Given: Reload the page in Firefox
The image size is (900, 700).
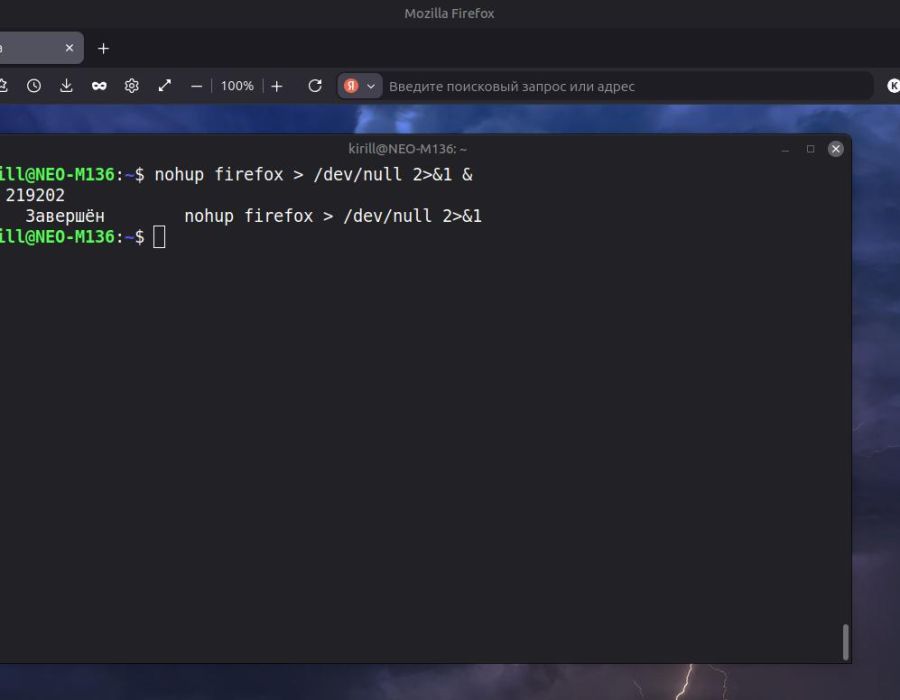Looking at the screenshot, I should pyautogui.click(x=315, y=86).
